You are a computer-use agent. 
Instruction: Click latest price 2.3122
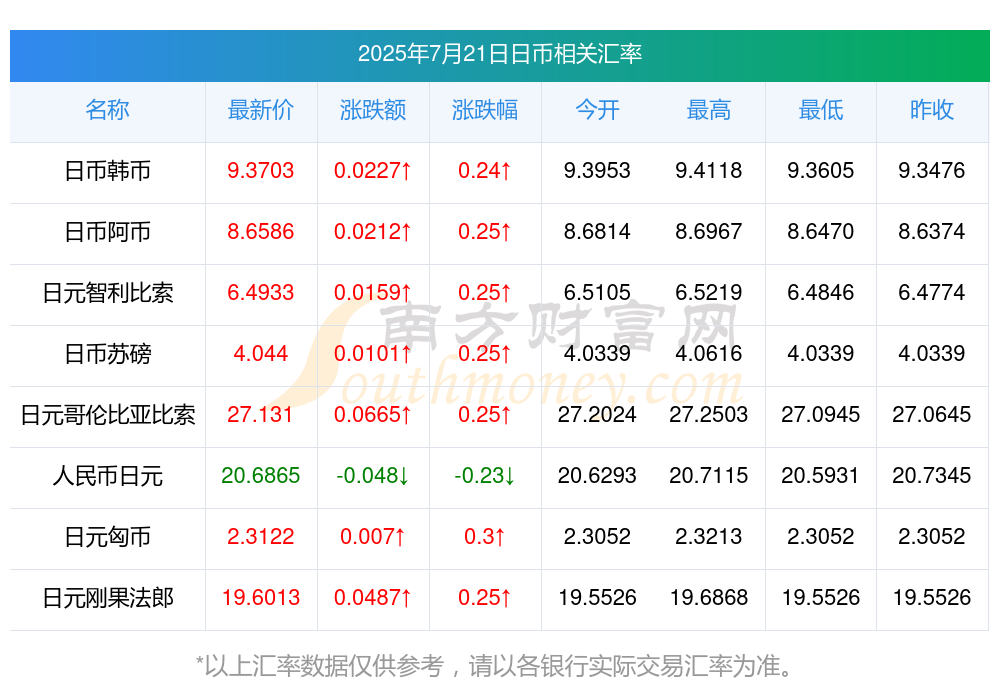[260, 536]
